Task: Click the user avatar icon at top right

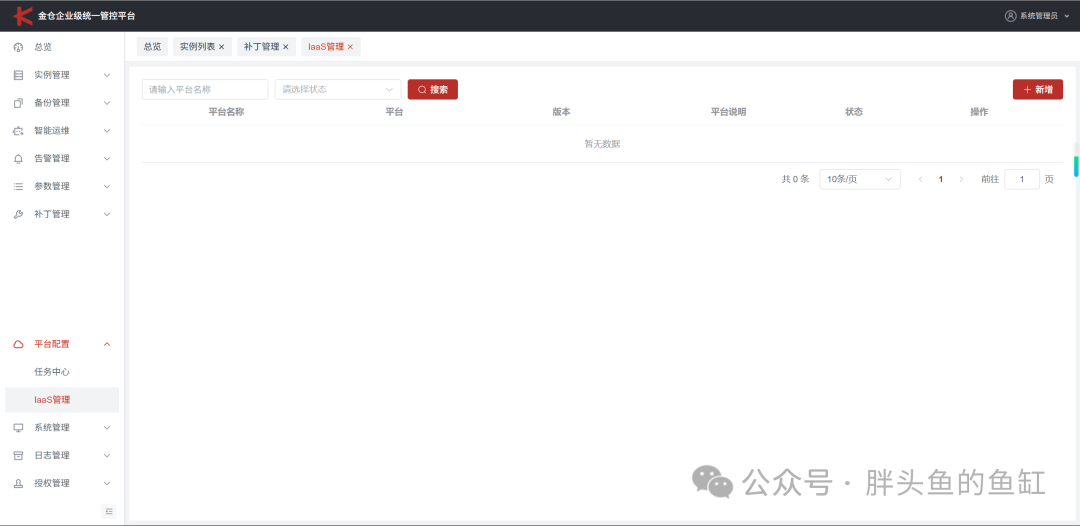Action: pos(1010,16)
